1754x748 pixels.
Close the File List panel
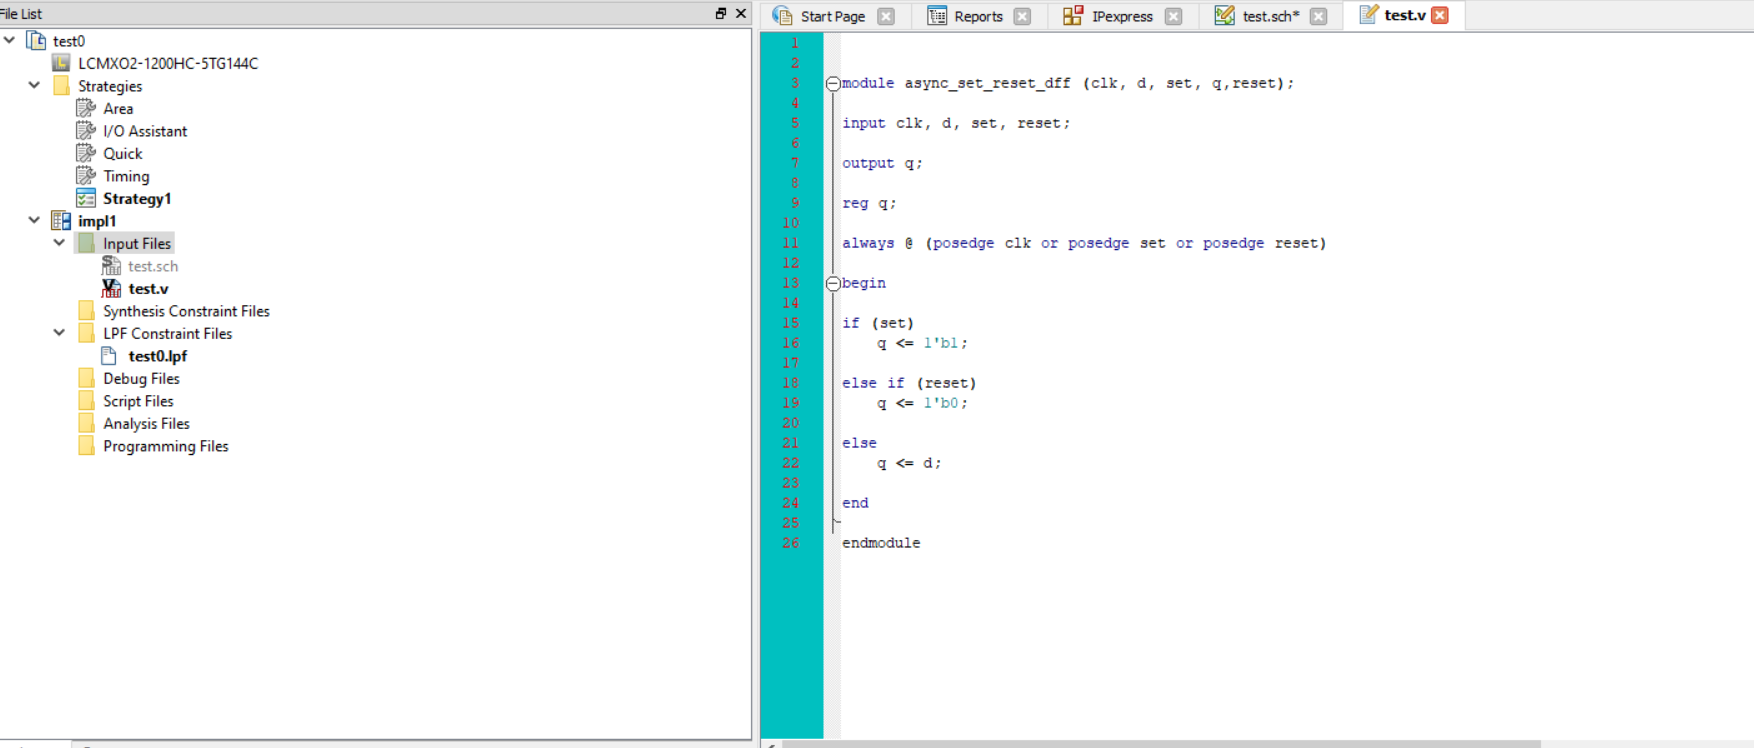pos(741,13)
